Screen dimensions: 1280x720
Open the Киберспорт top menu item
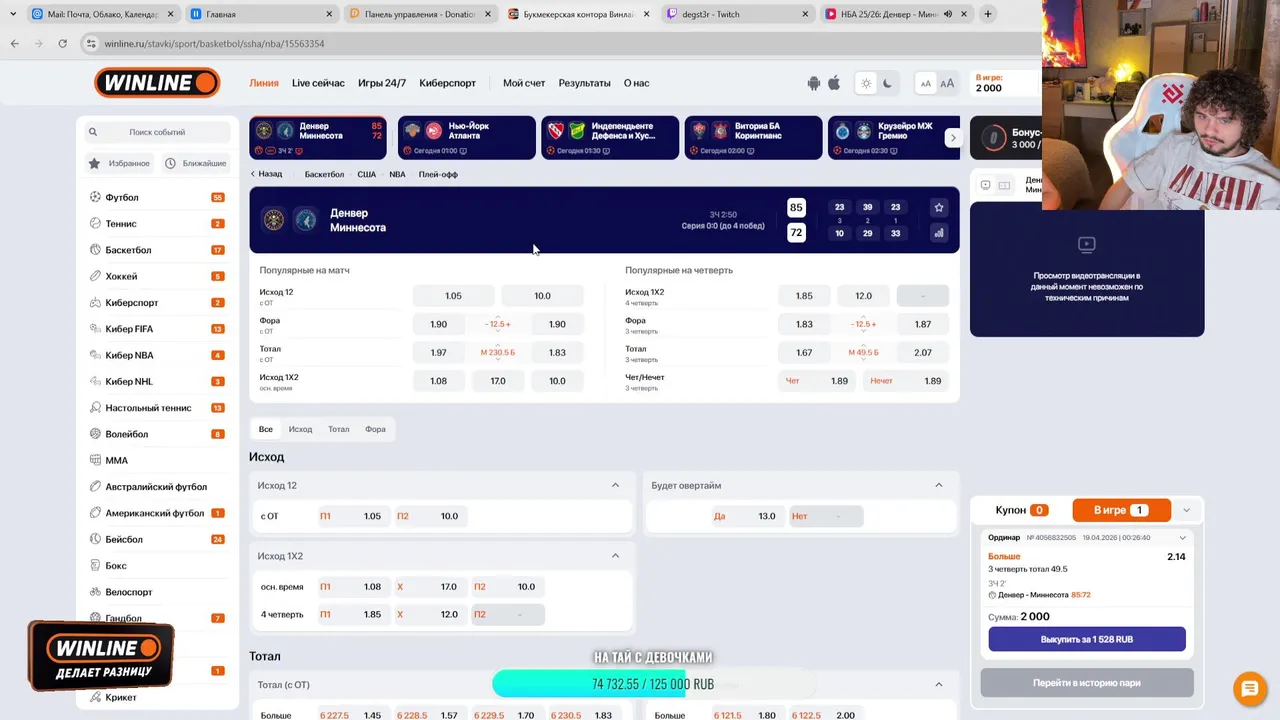447,83
